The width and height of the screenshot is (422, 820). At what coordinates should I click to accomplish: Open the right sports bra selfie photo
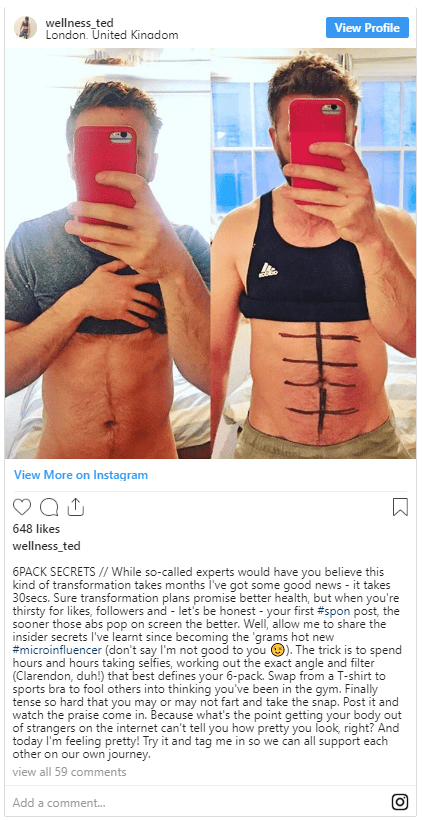point(314,254)
